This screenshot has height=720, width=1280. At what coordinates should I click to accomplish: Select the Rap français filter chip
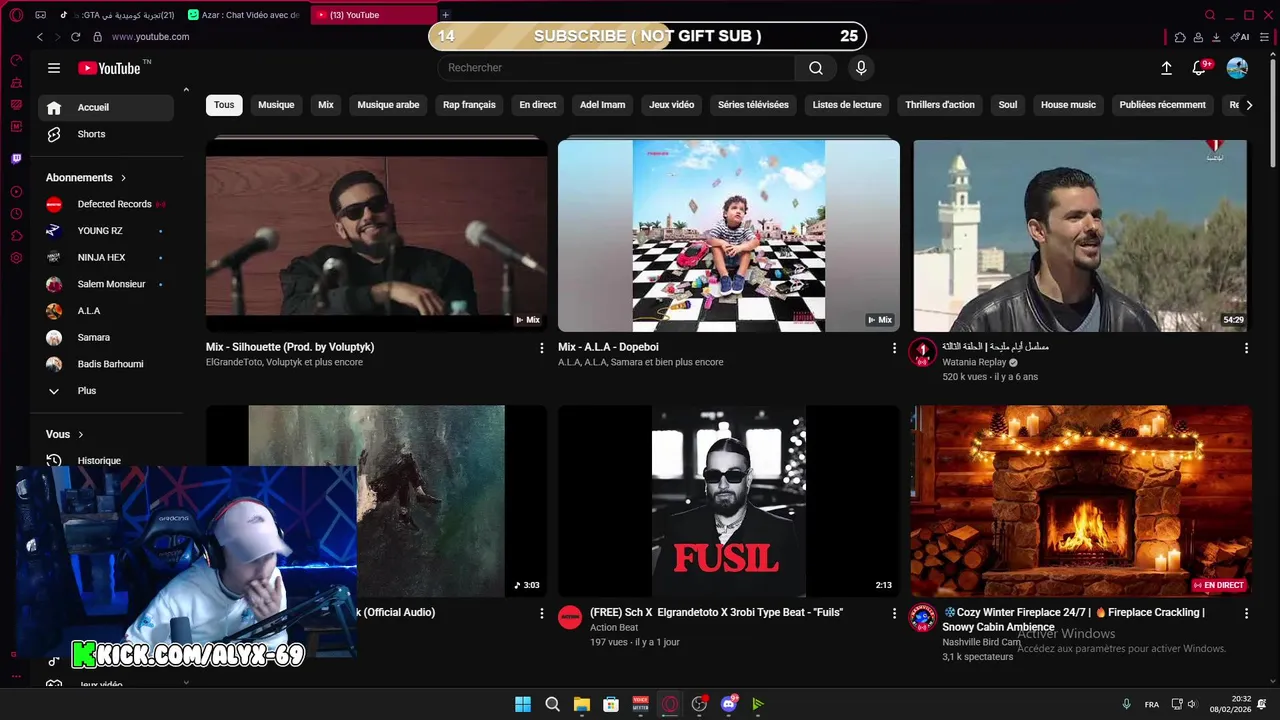469,105
